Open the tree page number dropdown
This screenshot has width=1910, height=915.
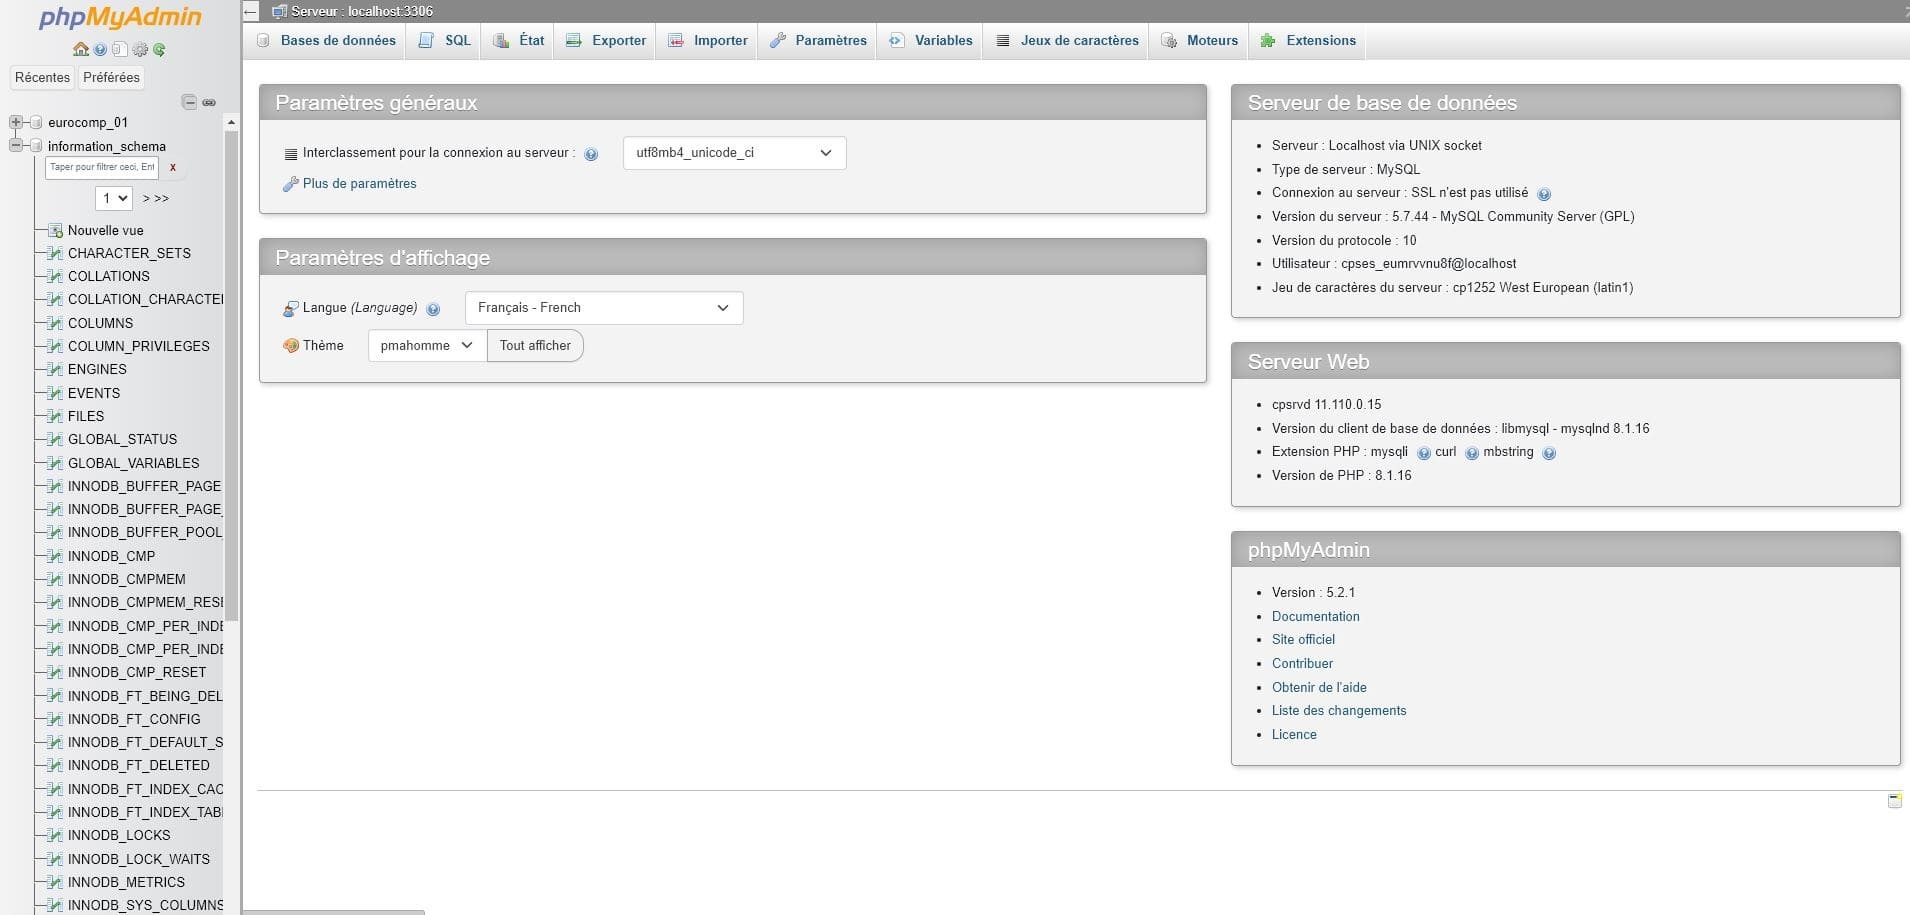click(x=114, y=198)
